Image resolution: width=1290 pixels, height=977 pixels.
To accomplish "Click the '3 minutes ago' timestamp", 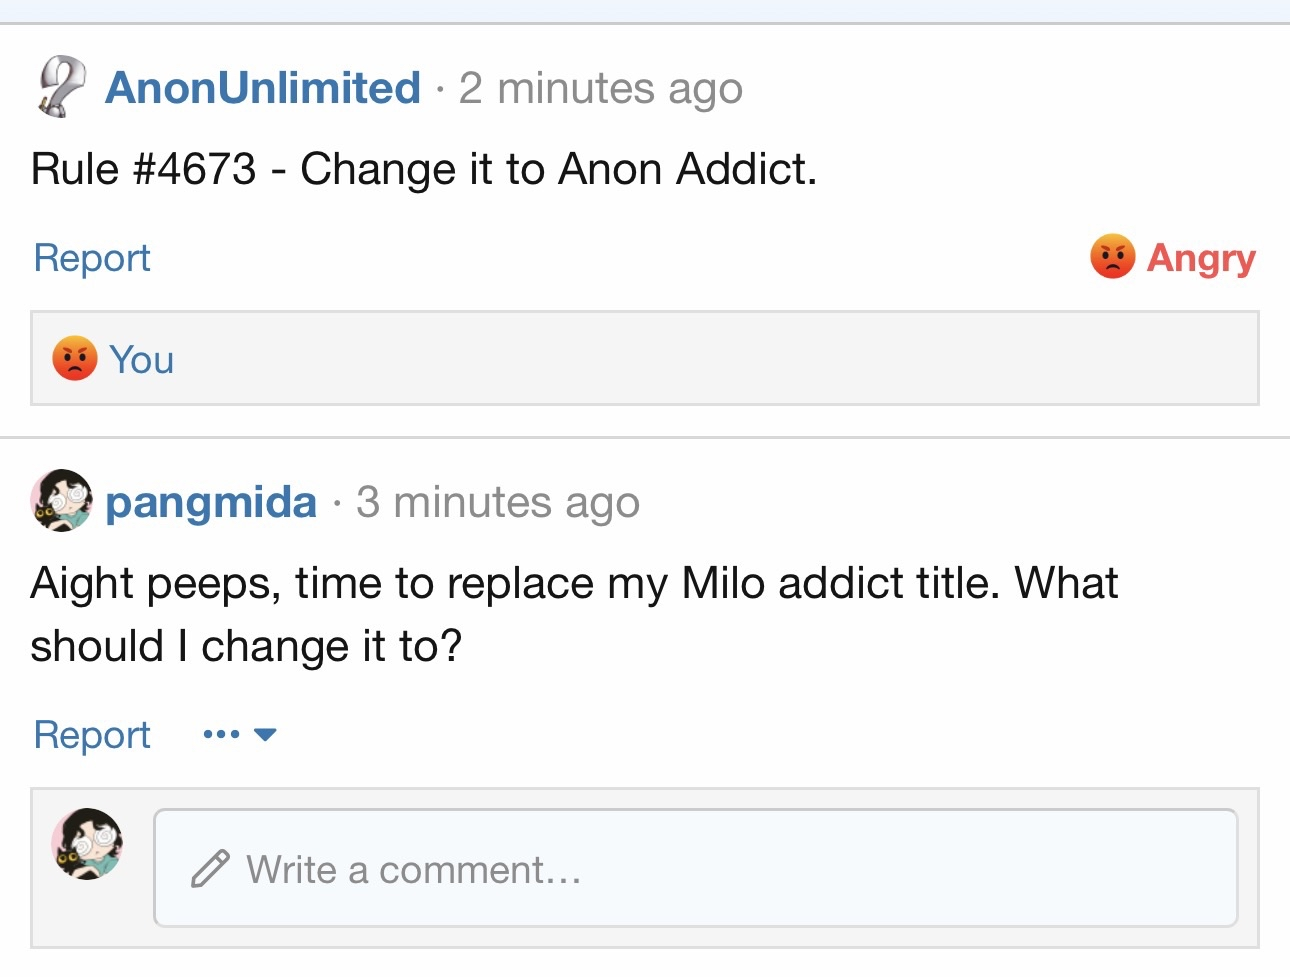I will point(497,502).
